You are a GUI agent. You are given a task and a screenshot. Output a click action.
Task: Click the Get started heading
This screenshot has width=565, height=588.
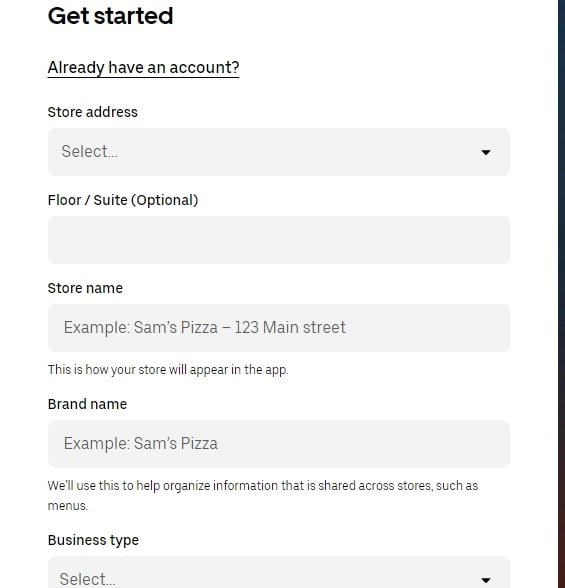(x=110, y=16)
